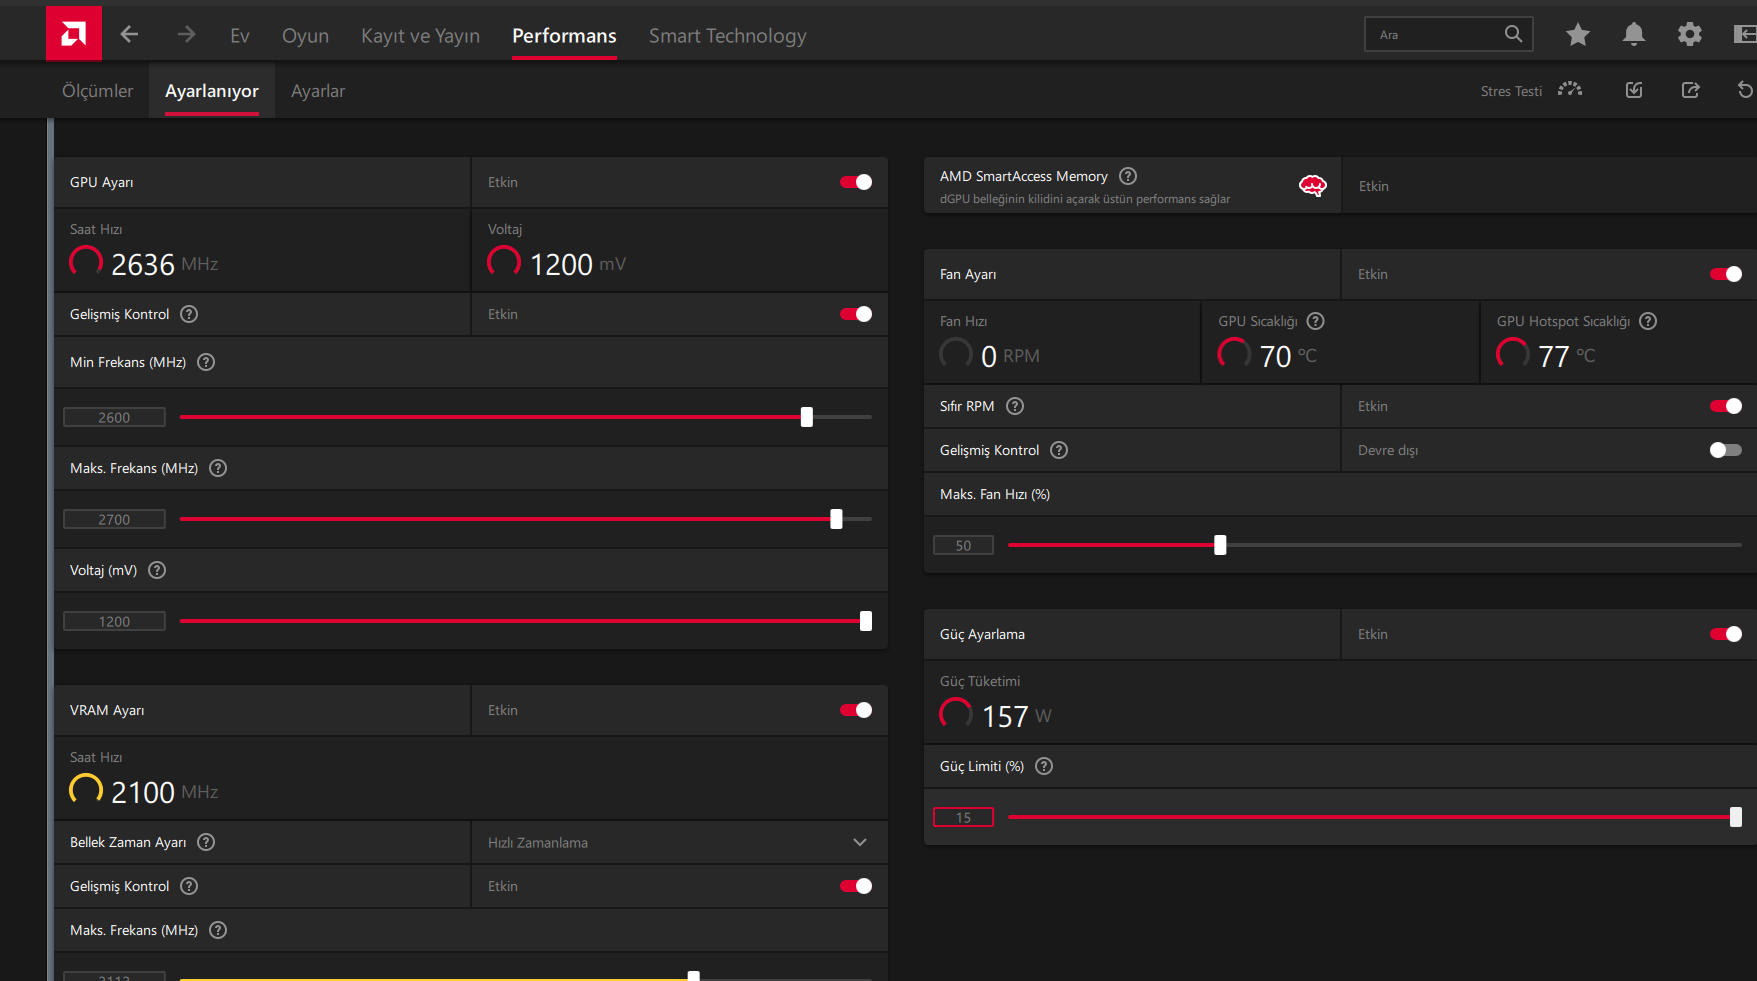Open help for Bellek Zaman Ayarı
Viewport: 1757px width, 981px height.
206,842
